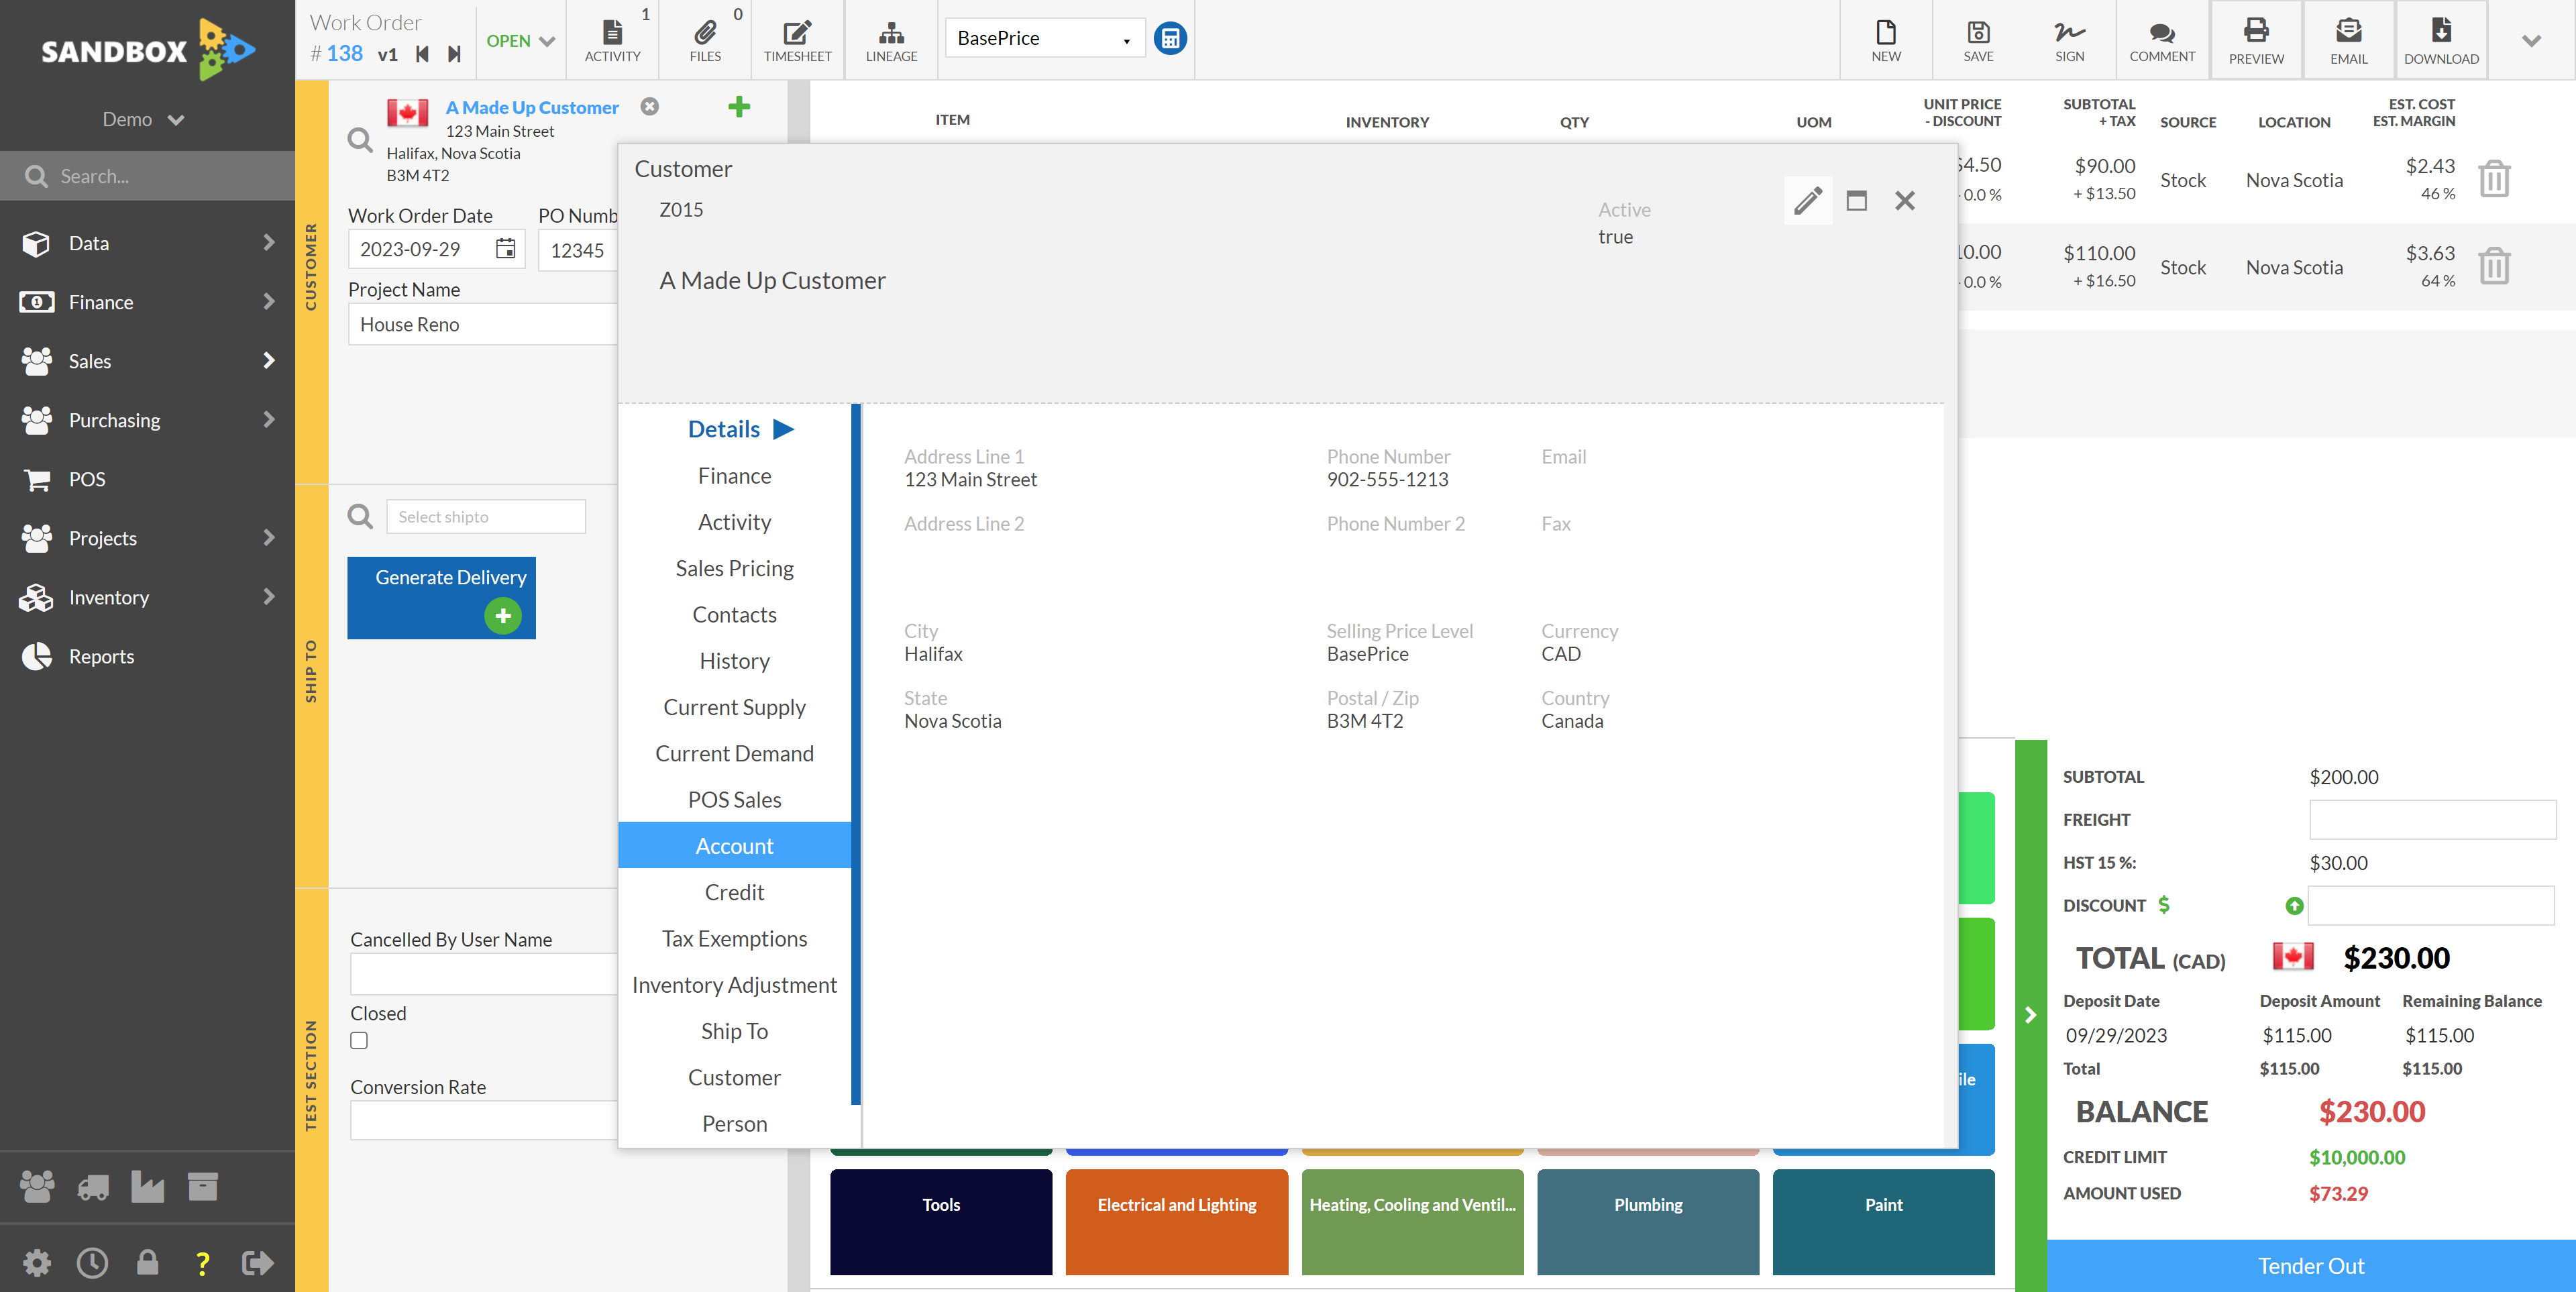2576x1292 pixels.
Task: Open the Contacts tab
Action: (734, 614)
